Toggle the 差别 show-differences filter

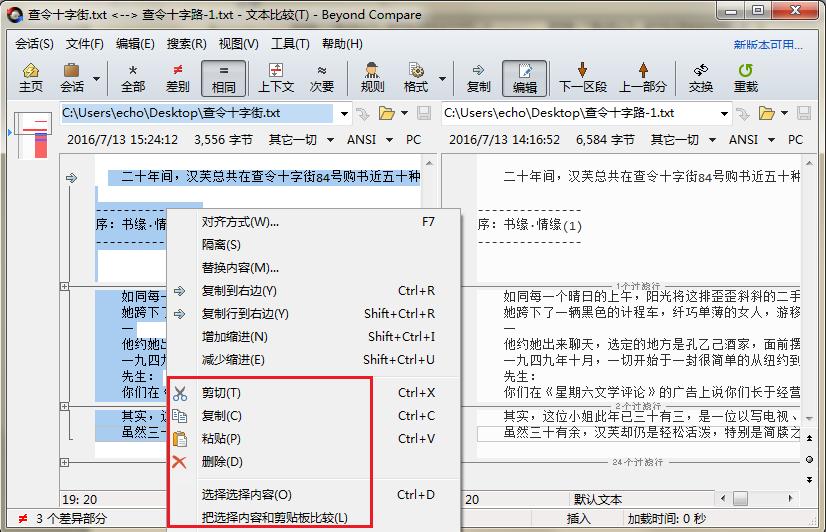178,78
